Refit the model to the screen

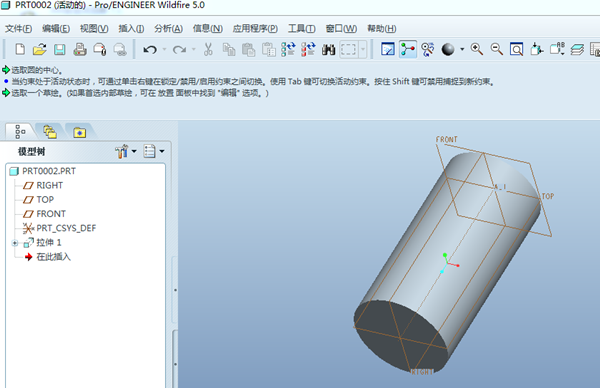pyautogui.click(x=516, y=49)
